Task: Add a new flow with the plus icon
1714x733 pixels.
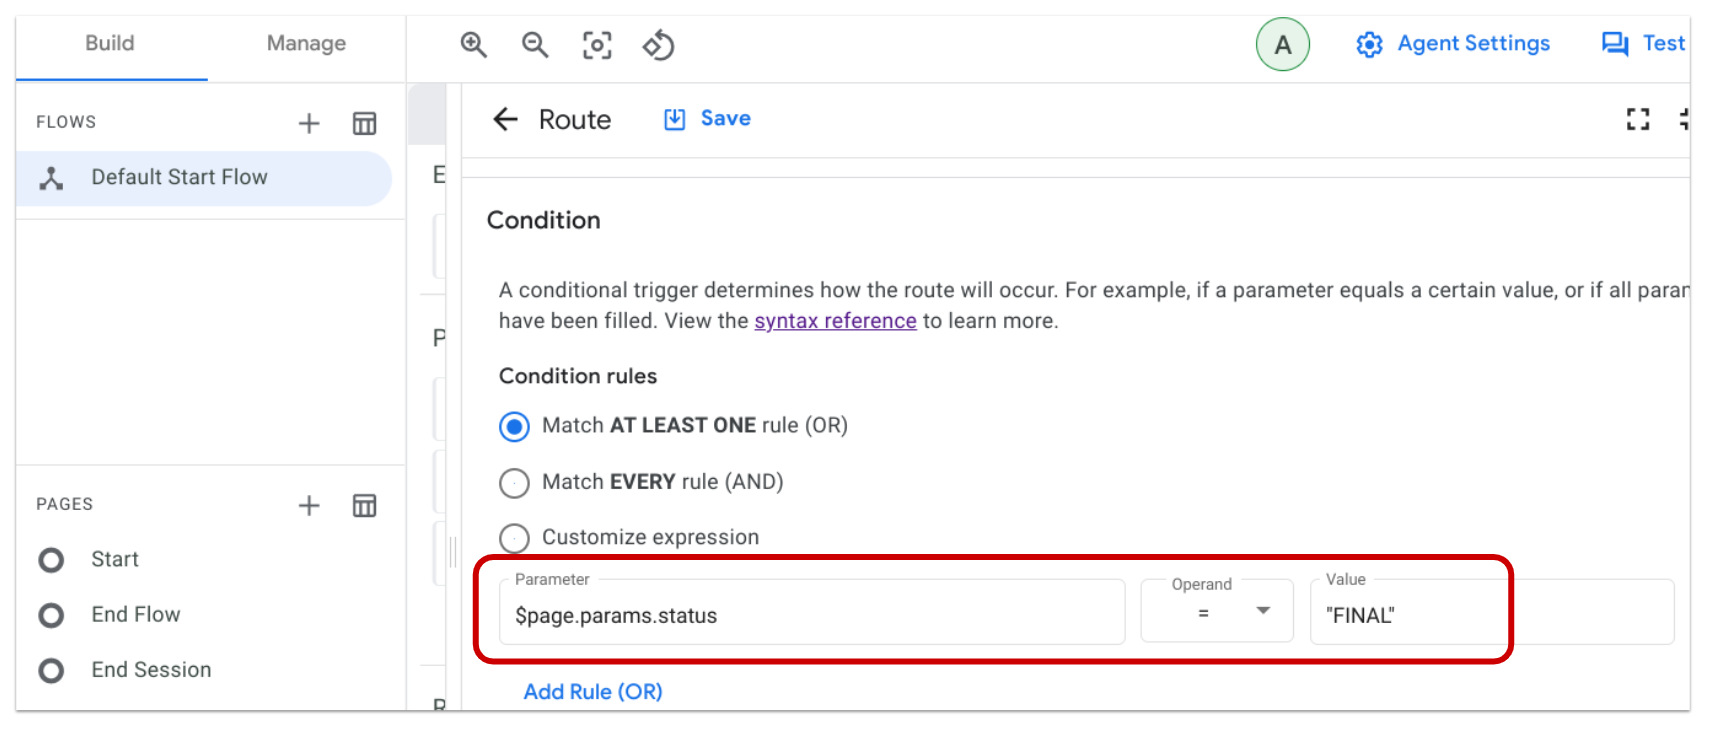Action: click(x=309, y=122)
